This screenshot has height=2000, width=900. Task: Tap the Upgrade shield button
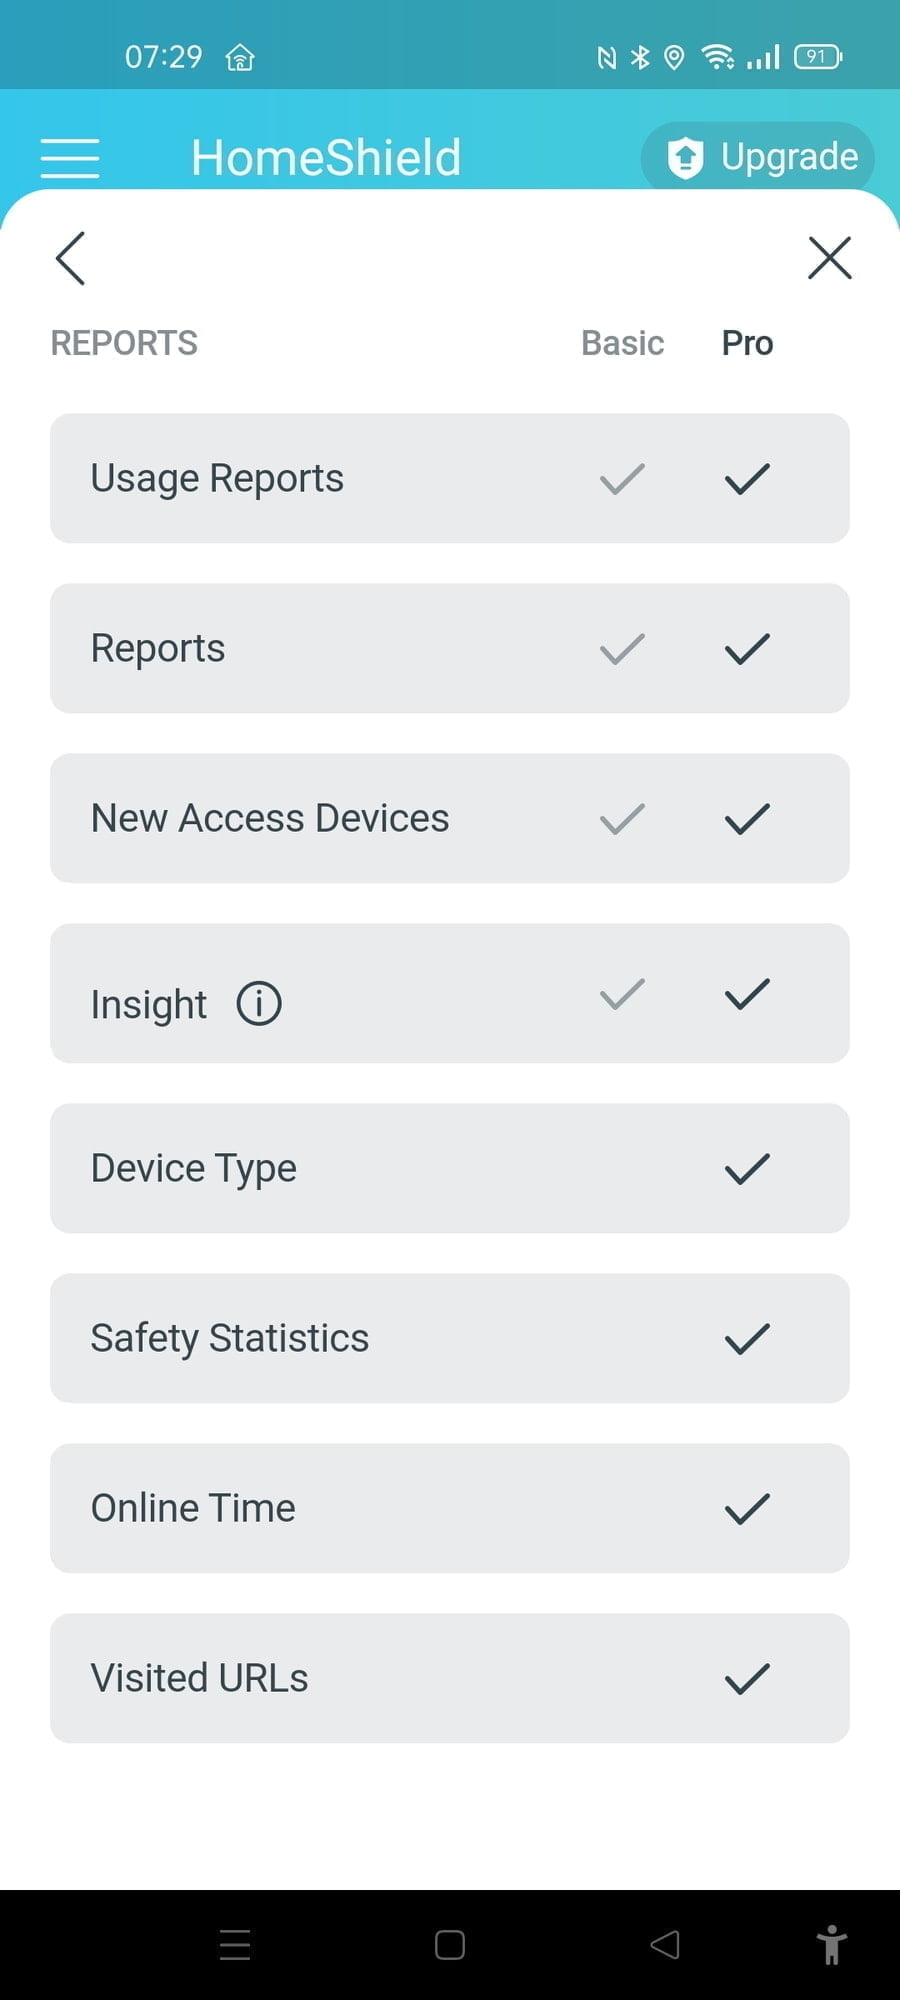point(758,157)
